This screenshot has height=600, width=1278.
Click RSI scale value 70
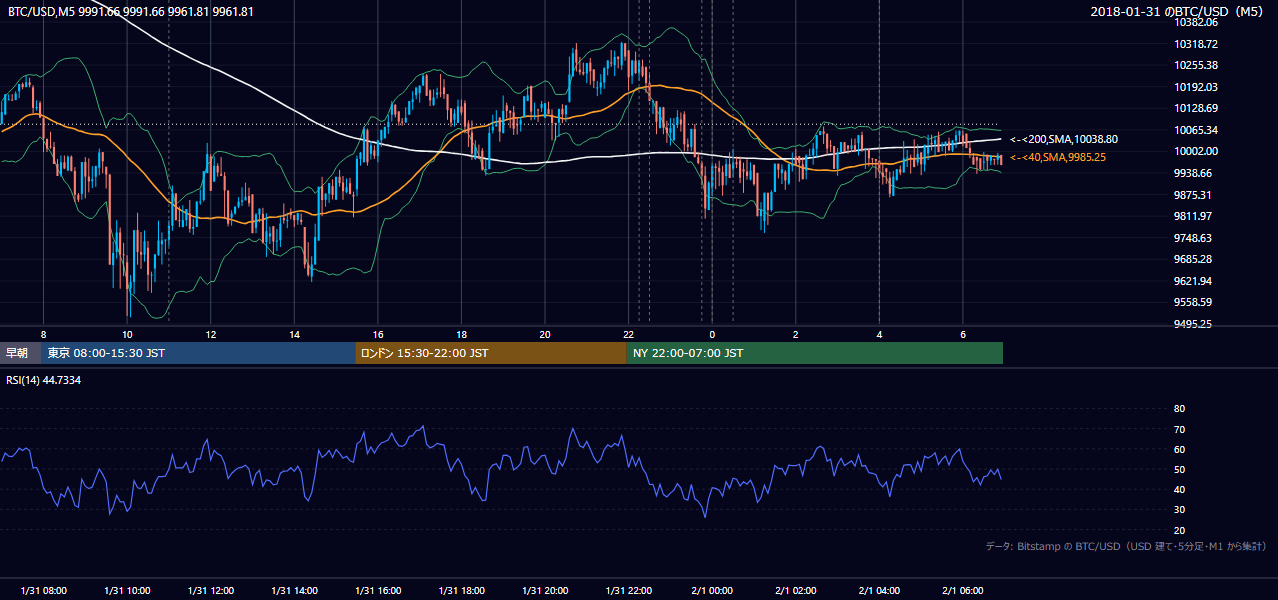click(1179, 429)
